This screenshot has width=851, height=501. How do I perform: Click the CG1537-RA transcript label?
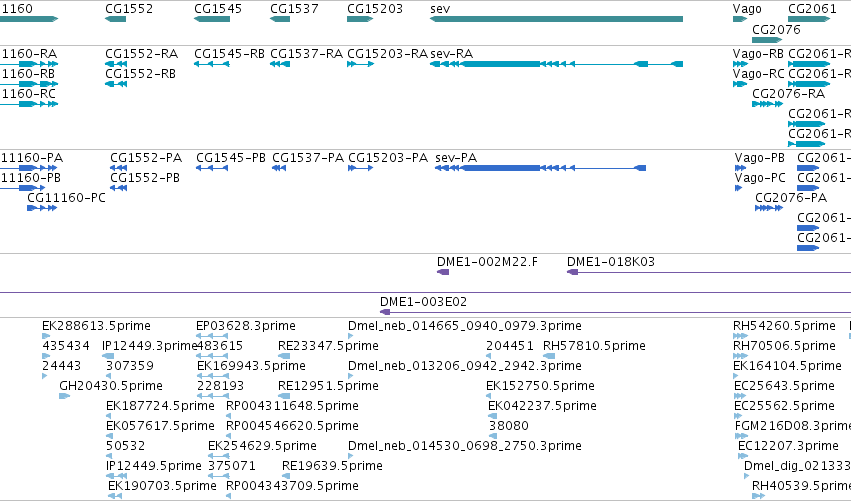pyautogui.click(x=307, y=54)
